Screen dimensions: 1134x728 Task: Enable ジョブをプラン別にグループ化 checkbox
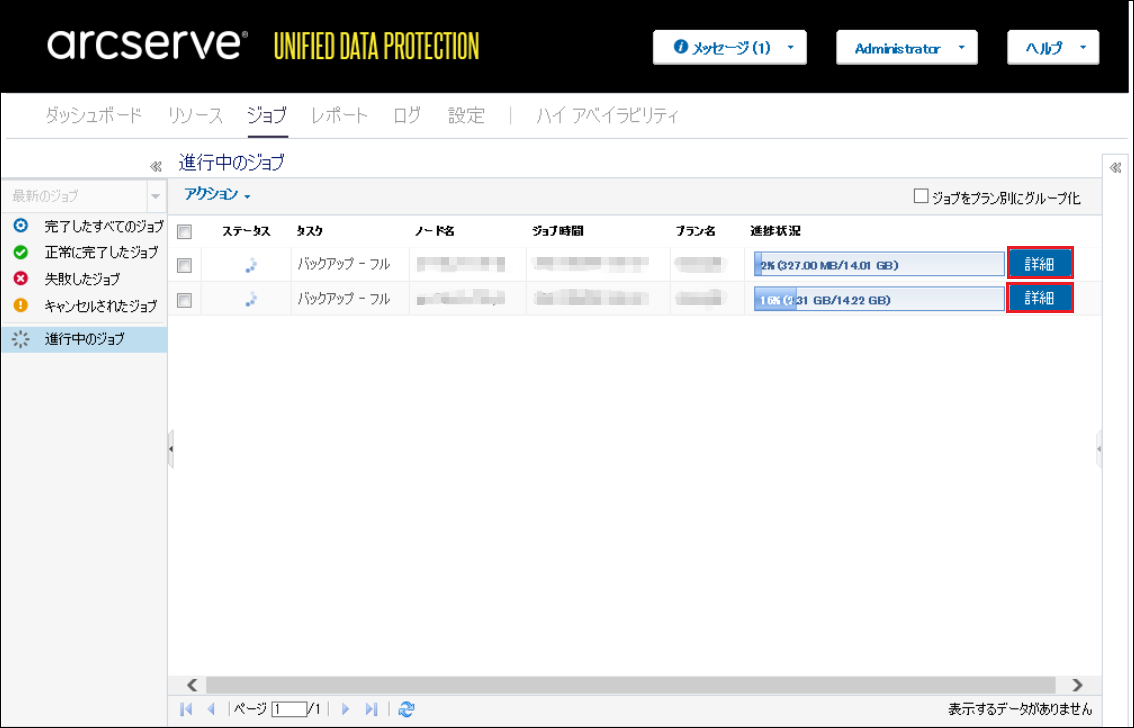[x=921, y=197]
